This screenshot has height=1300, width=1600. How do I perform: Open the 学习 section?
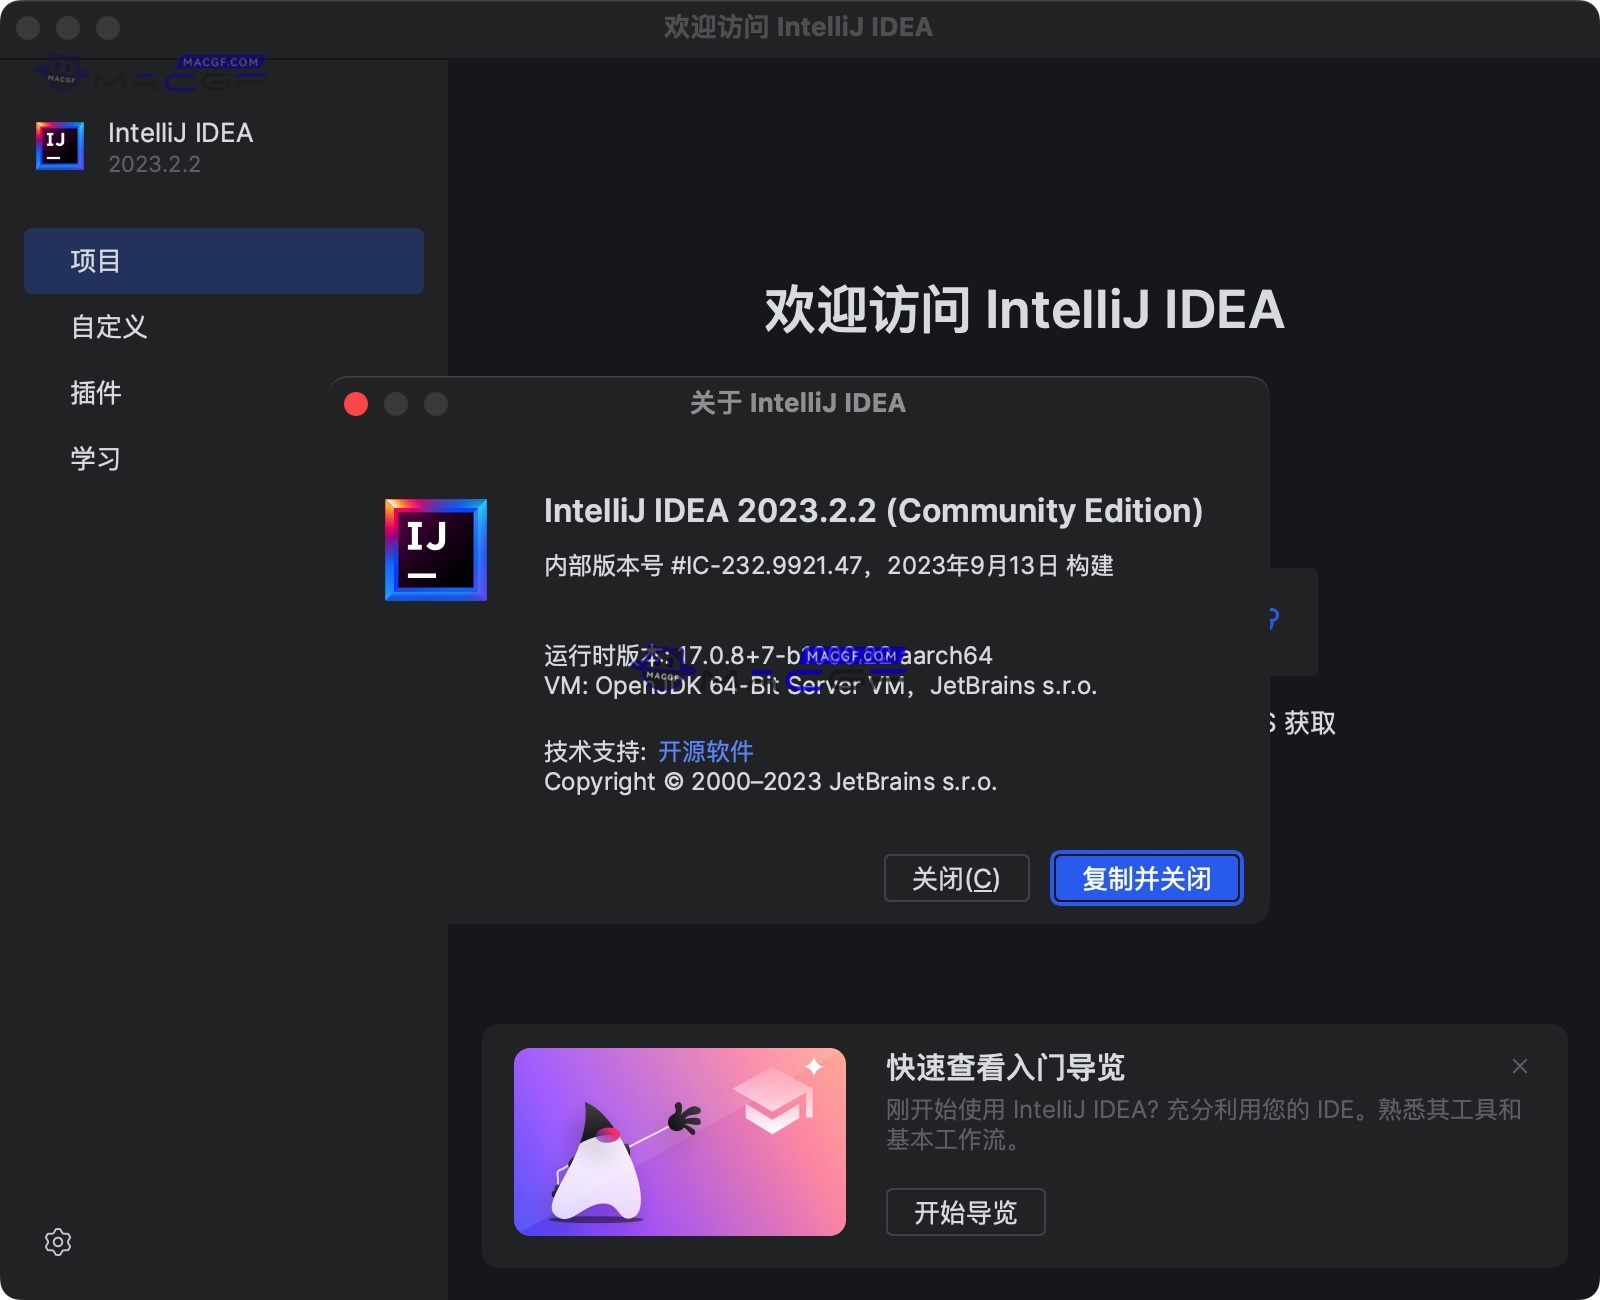(x=95, y=458)
